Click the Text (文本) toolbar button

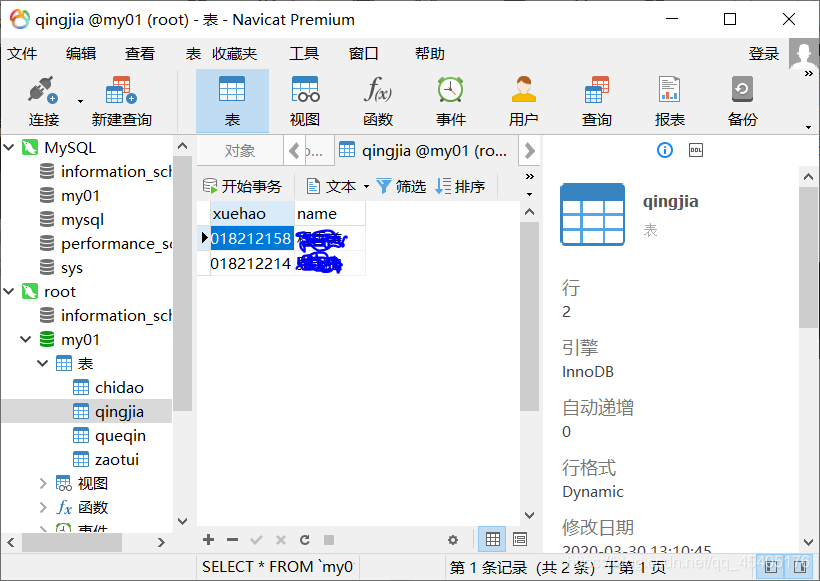(x=332, y=186)
